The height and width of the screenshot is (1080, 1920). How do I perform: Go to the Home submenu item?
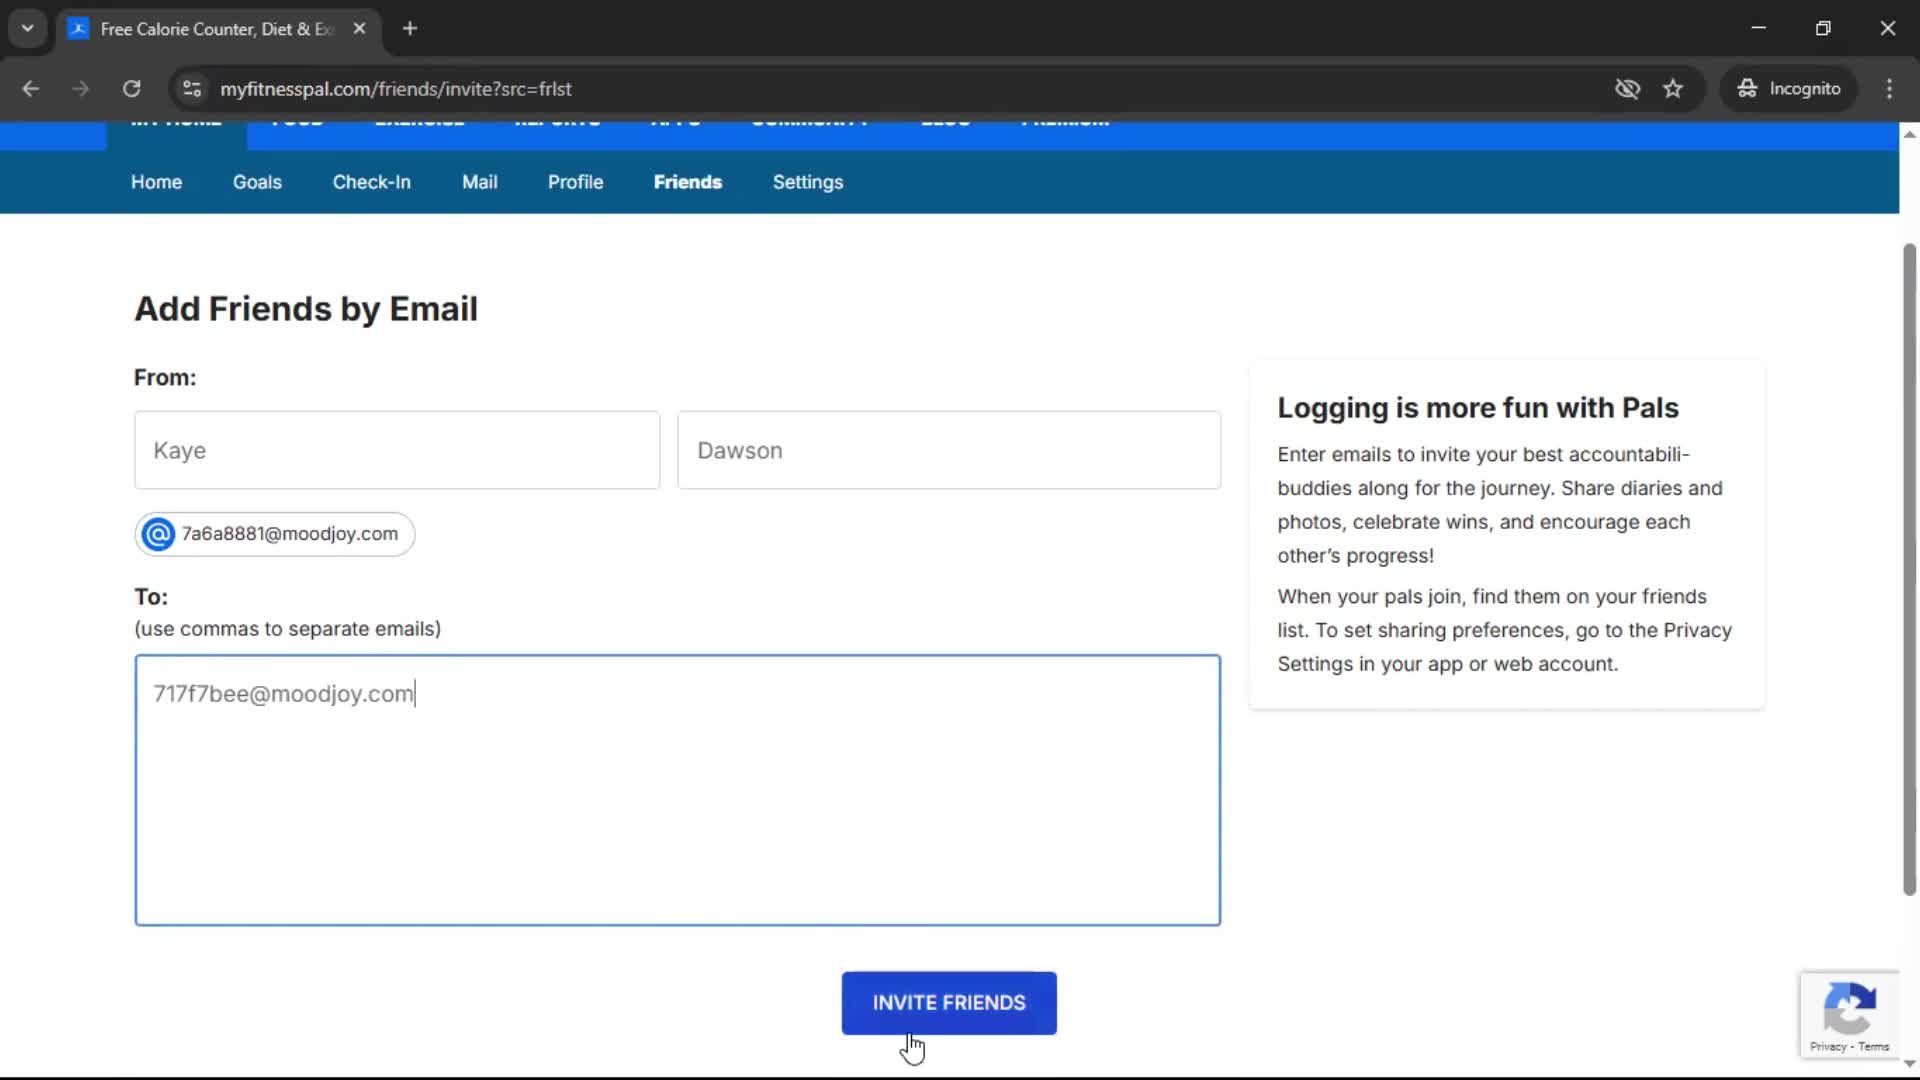156,182
